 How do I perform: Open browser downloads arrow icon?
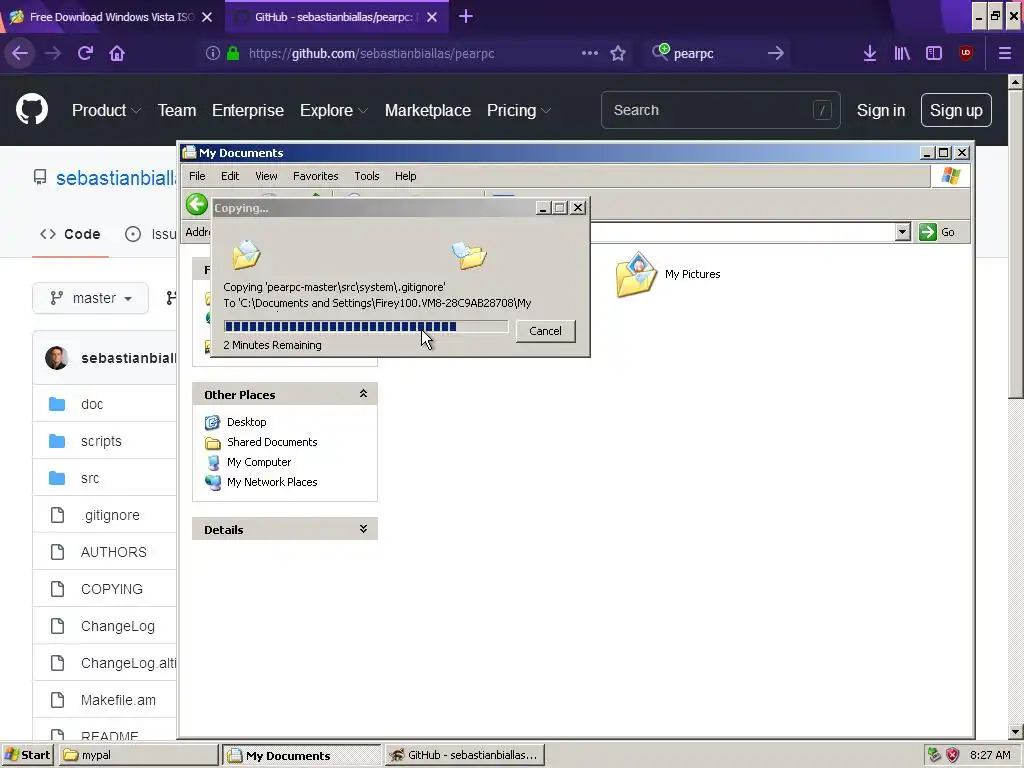[869, 54]
